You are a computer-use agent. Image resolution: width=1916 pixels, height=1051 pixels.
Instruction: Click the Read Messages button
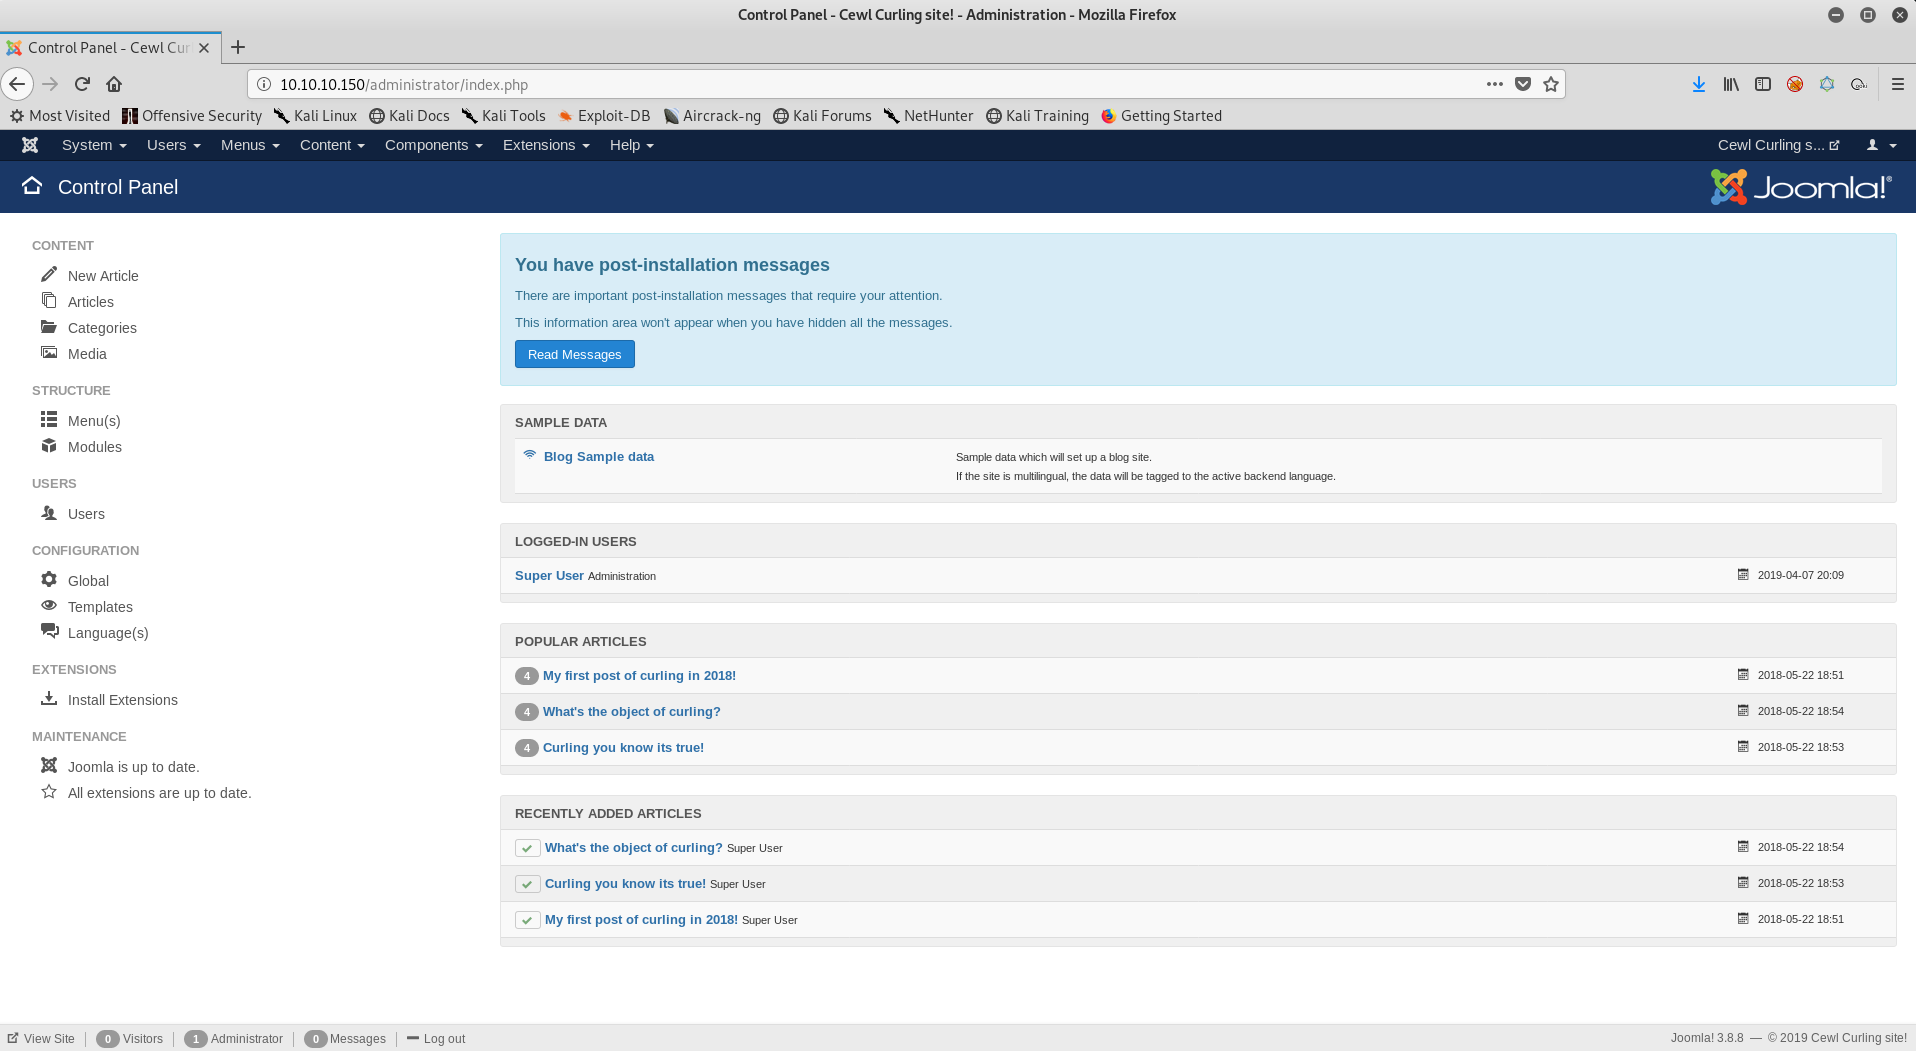pos(574,354)
